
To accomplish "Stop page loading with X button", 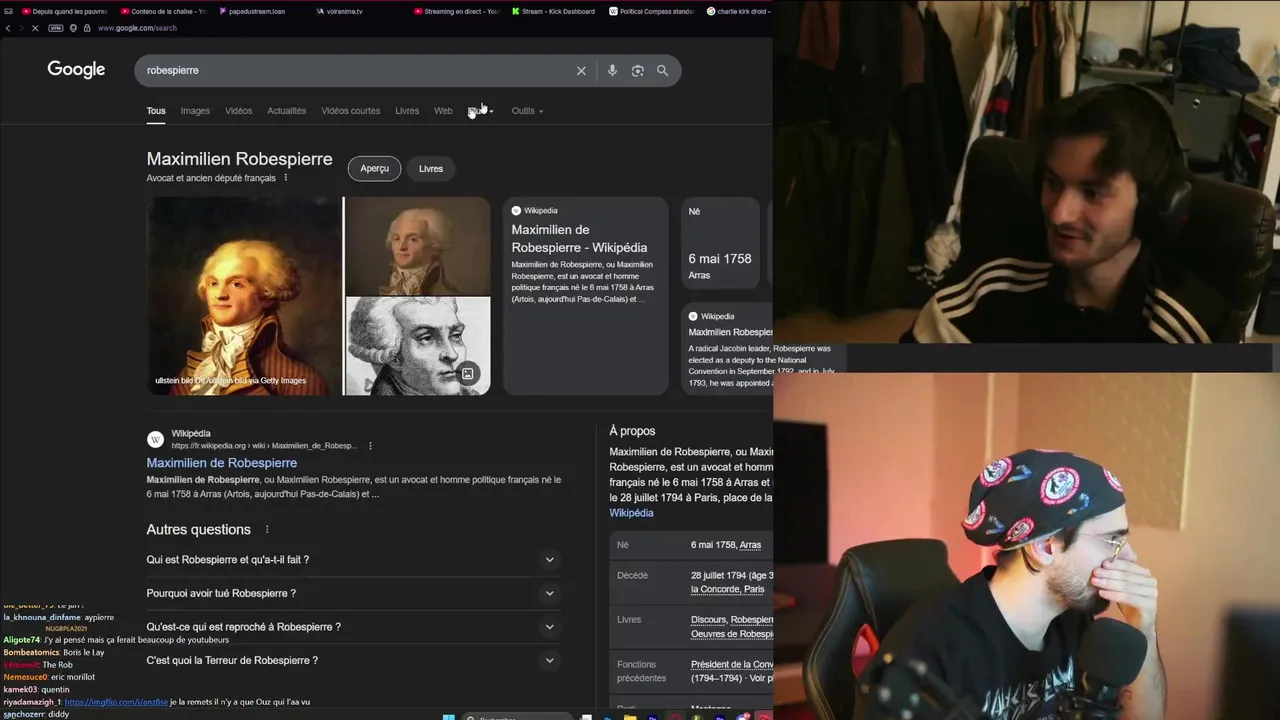I will [34, 28].
